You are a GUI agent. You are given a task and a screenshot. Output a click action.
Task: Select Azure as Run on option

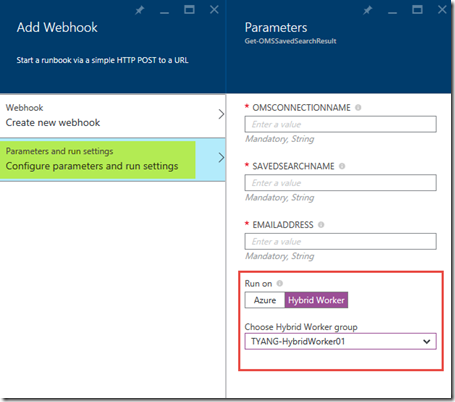[x=265, y=300]
